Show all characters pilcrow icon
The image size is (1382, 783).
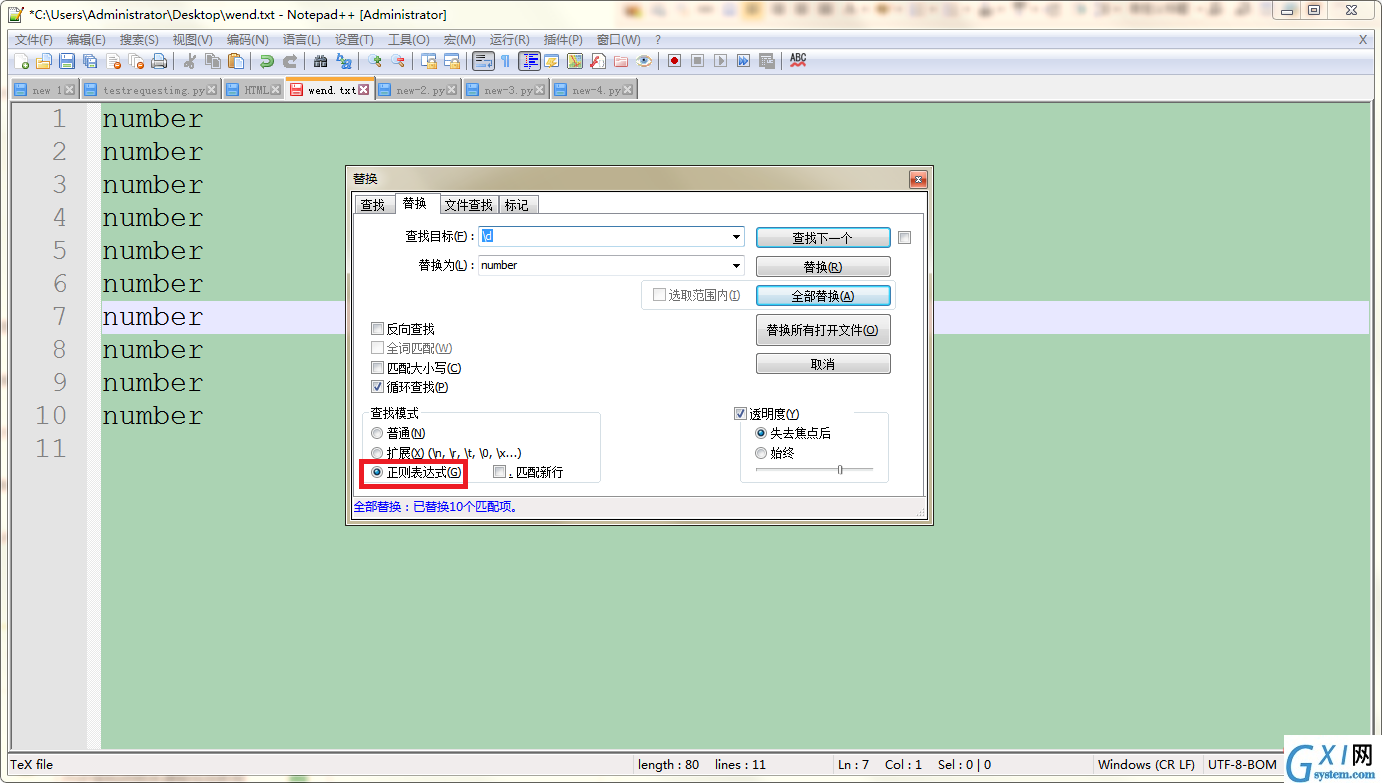pos(505,61)
